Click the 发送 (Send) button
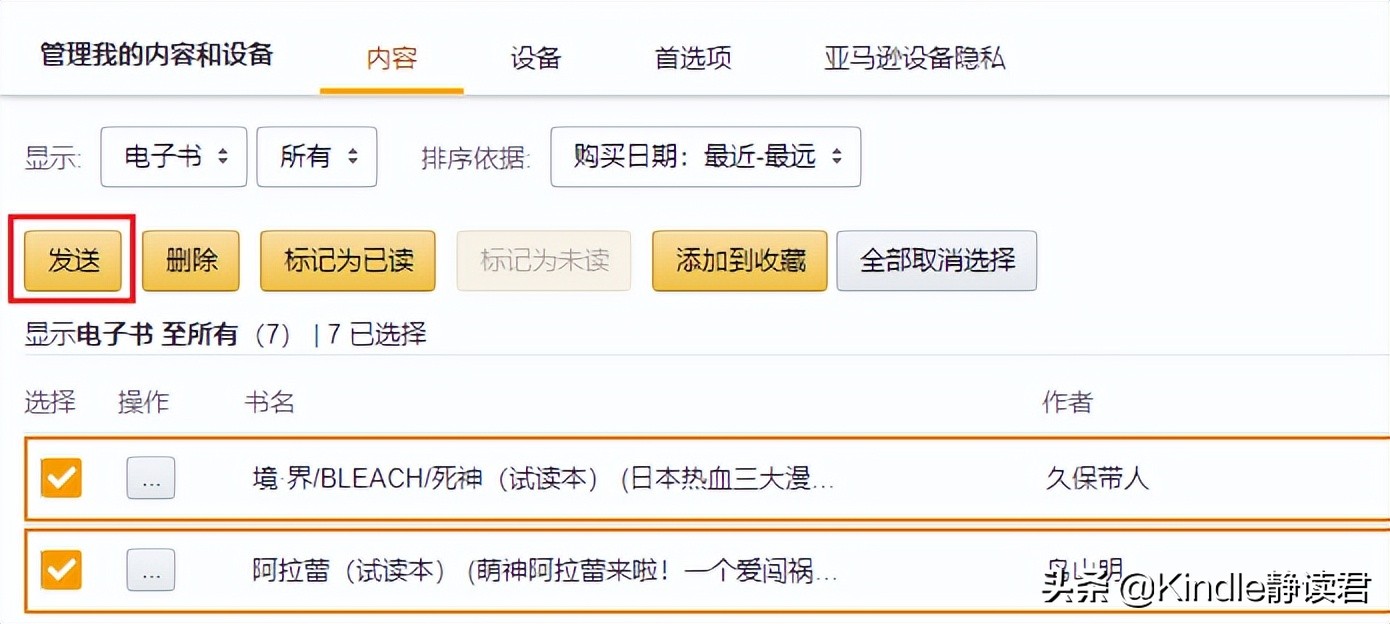Image resolution: width=1390 pixels, height=624 pixels. [x=70, y=260]
